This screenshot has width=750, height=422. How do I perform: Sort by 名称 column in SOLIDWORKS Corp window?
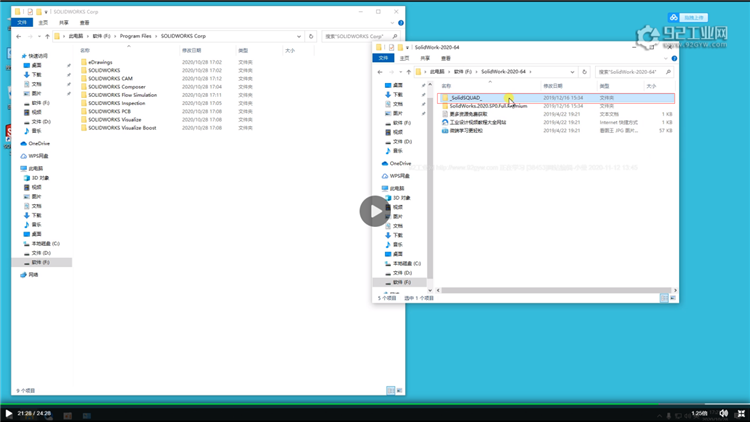click(x=85, y=50)
